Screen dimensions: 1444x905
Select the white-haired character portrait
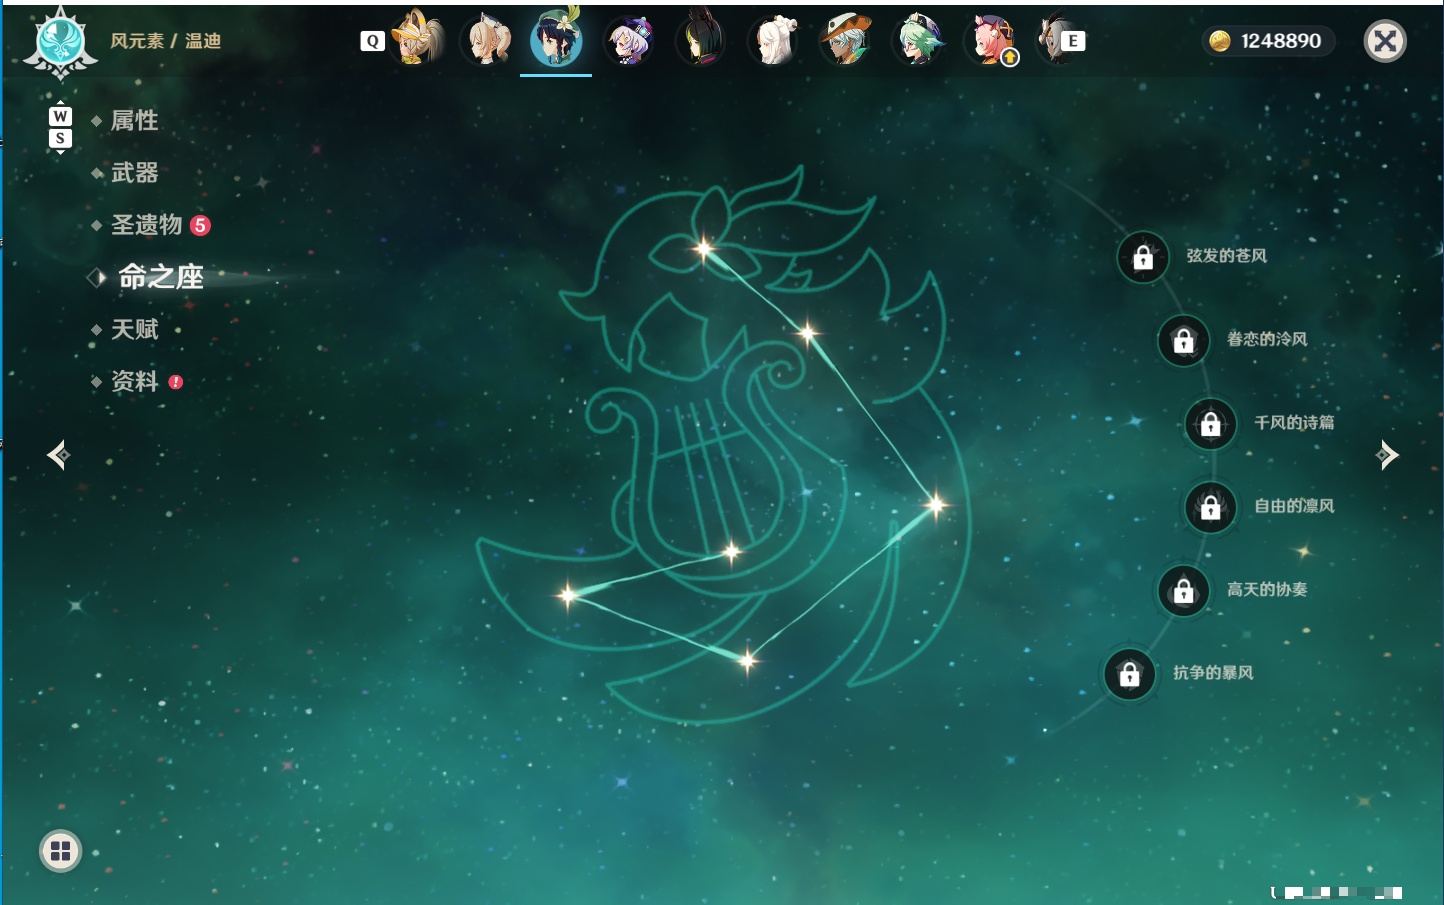point(774,41)
